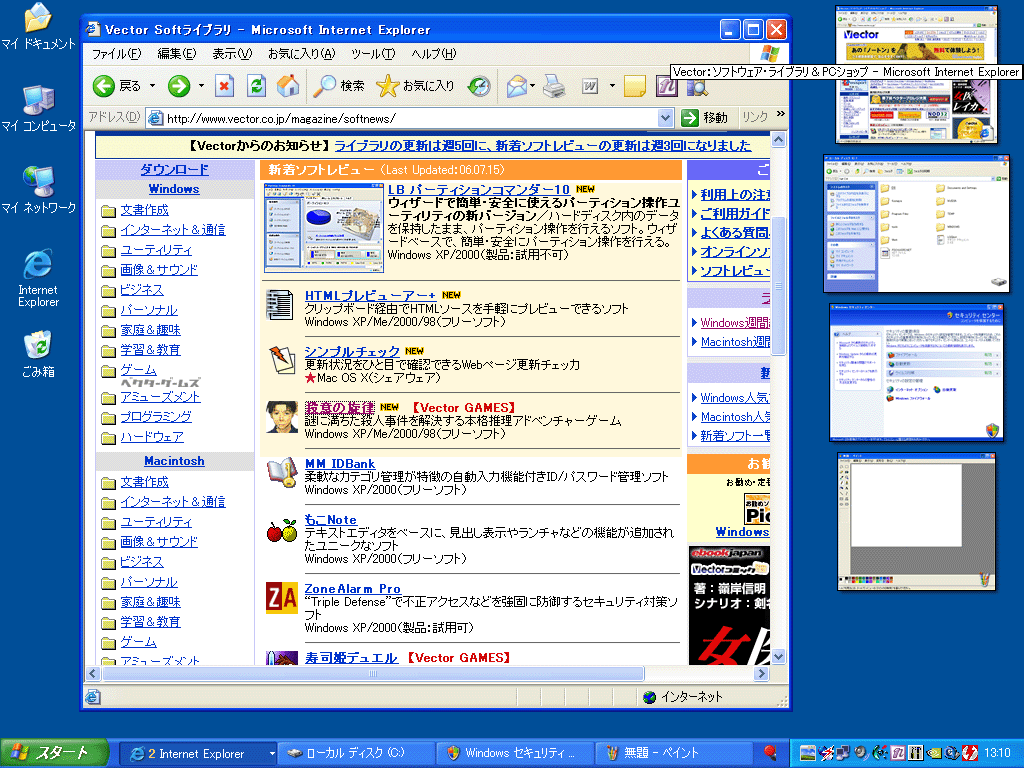This screenshot has height=768, width=1024.
Task: Open the もこNote link
Action: point(330,520)
